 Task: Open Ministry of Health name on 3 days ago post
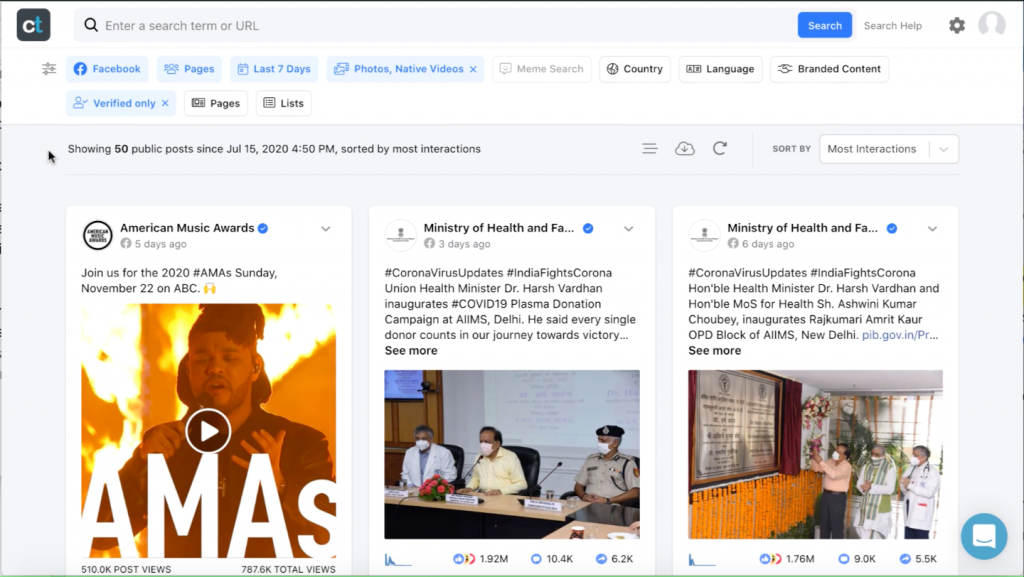(499, 228)
